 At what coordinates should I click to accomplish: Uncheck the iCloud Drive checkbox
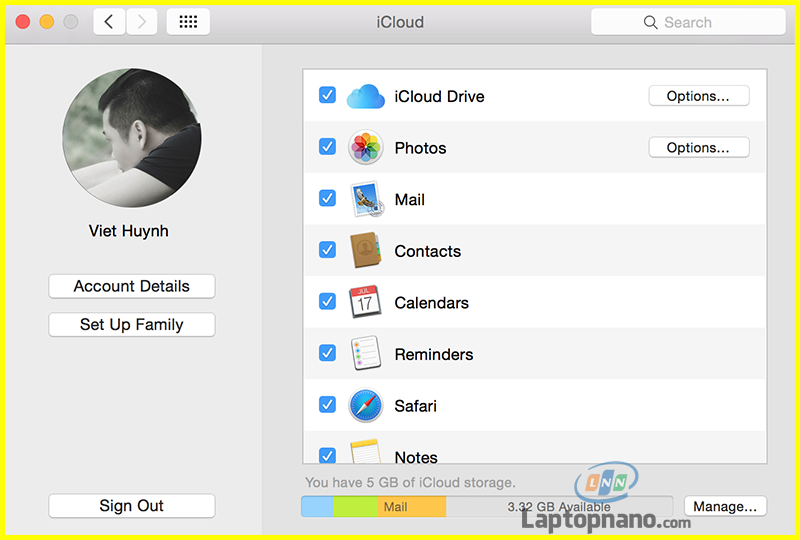[327, 95]
